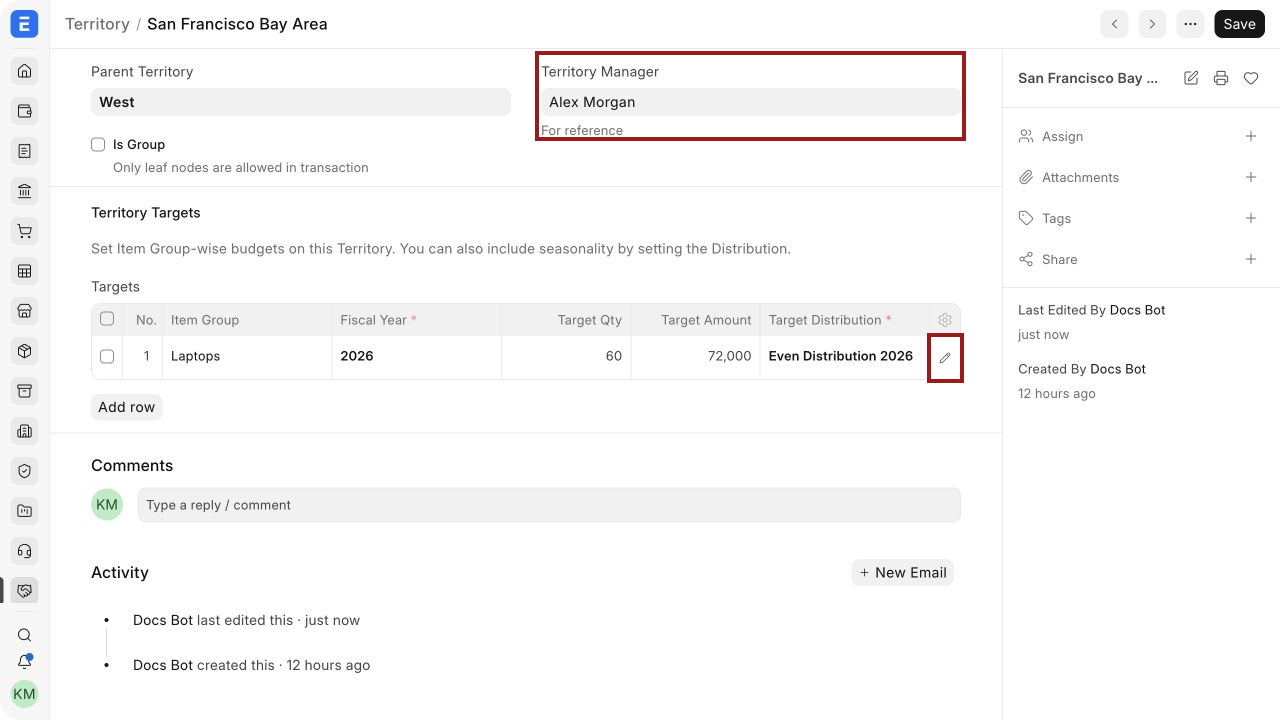
Task: Open Territory Manager field Alex Morgan
Action: click(x=751, y=102)
